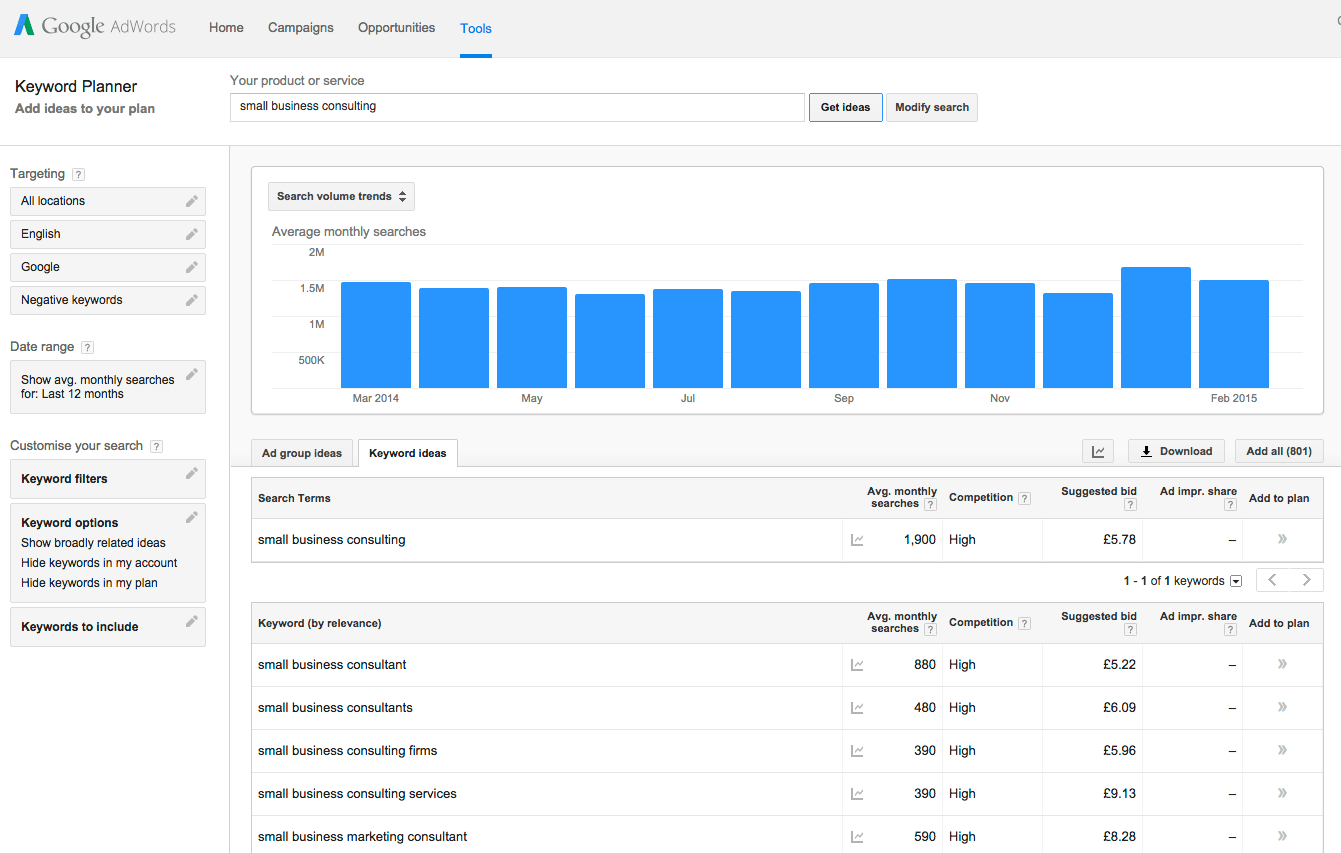Viewport: 1341px width, 853px height.
Task: Click Hide keywords in my plan text
Action: click(x=89, y=583)
